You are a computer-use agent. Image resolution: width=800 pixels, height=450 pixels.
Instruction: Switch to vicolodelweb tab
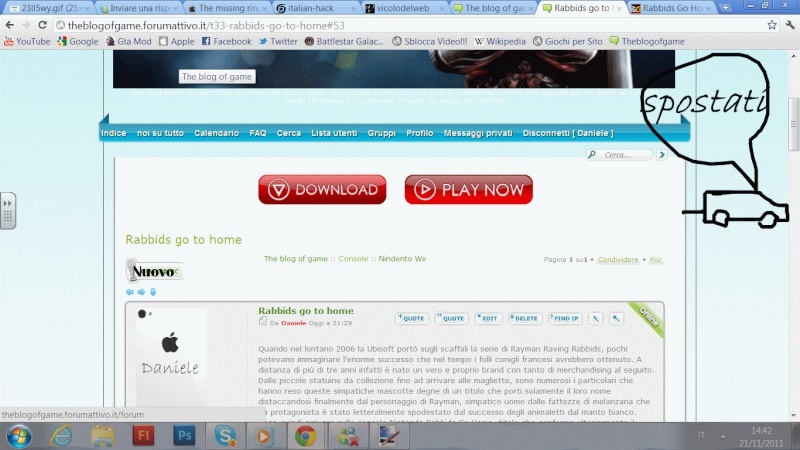click(404, 8)
